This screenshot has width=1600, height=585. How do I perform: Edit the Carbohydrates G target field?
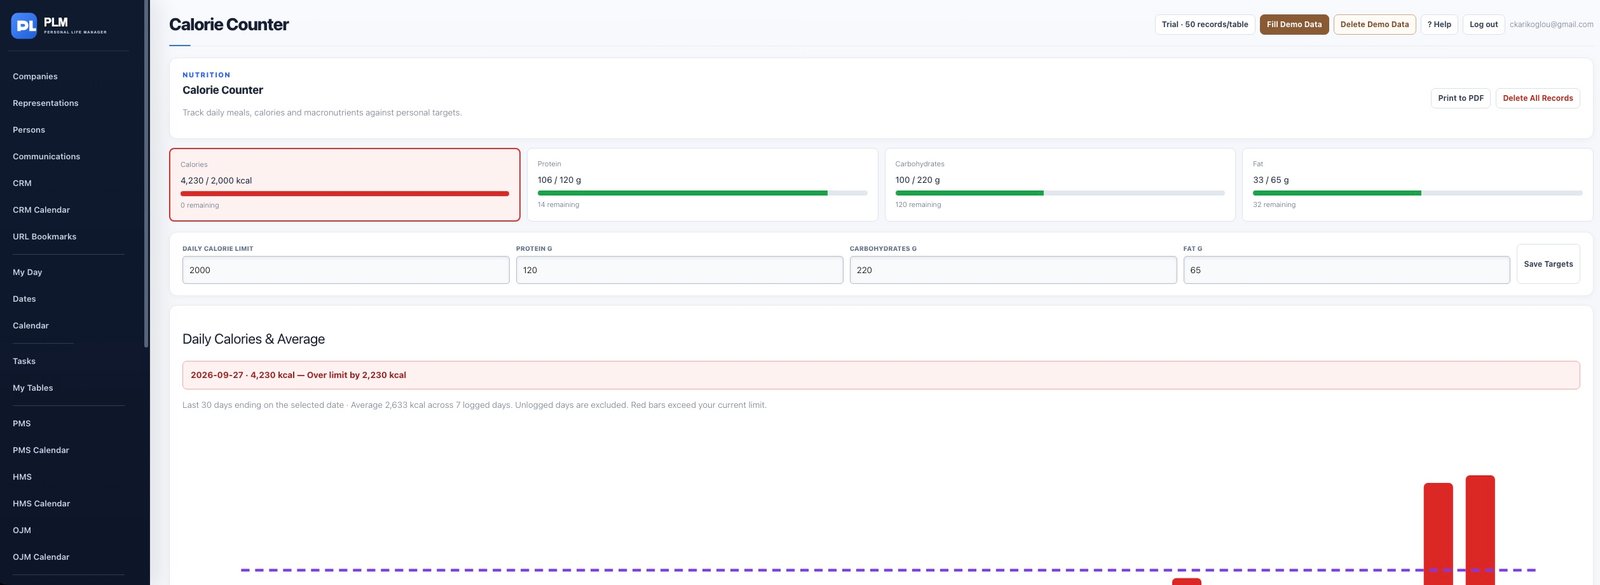click(x=1013, y=270)
